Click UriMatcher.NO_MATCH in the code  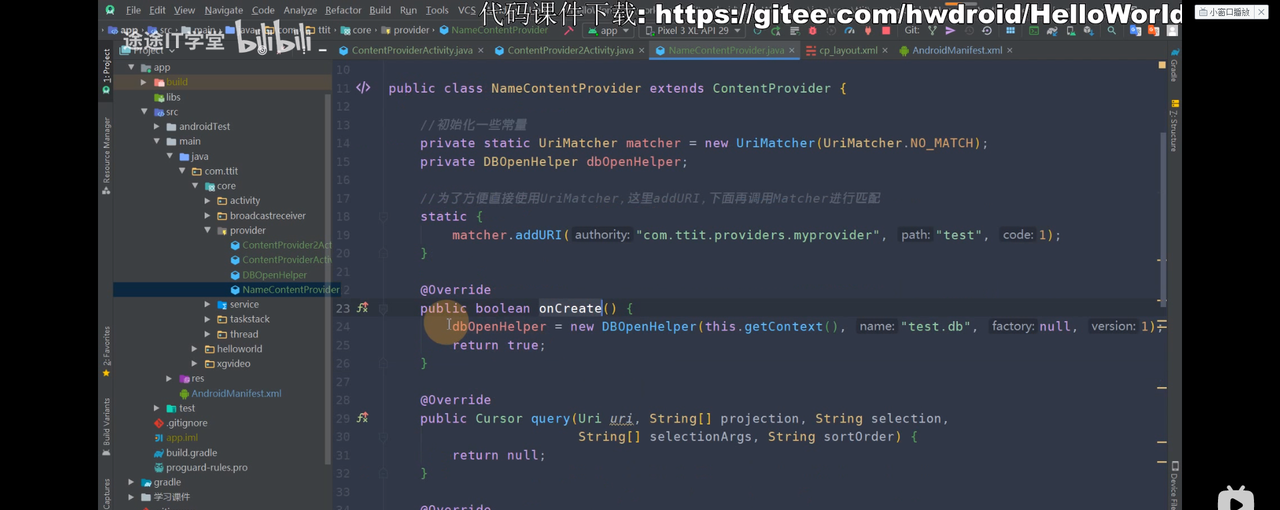point(898,143)
